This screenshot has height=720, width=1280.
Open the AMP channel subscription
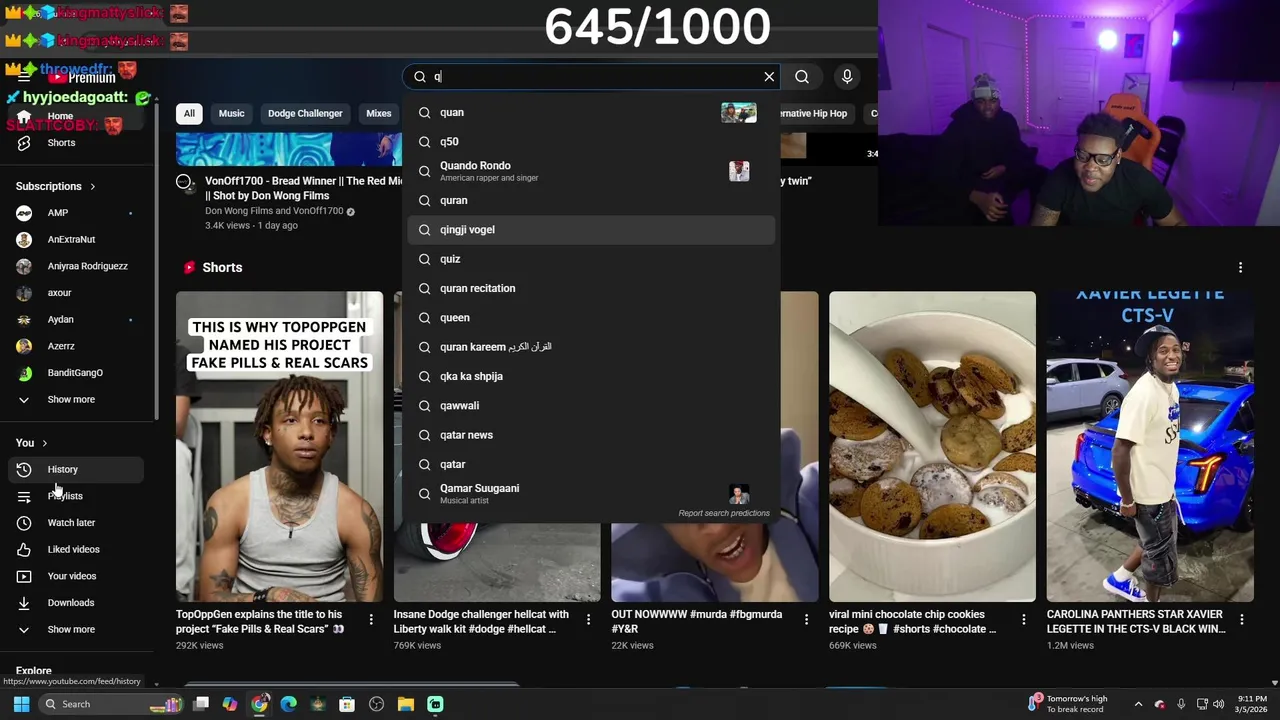click(76, 213)
